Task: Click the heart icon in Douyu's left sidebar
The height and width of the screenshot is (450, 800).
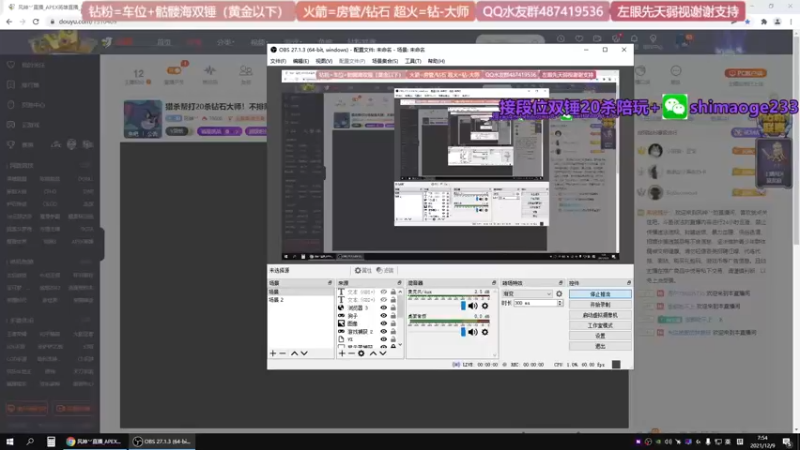Action: point(11,65)
